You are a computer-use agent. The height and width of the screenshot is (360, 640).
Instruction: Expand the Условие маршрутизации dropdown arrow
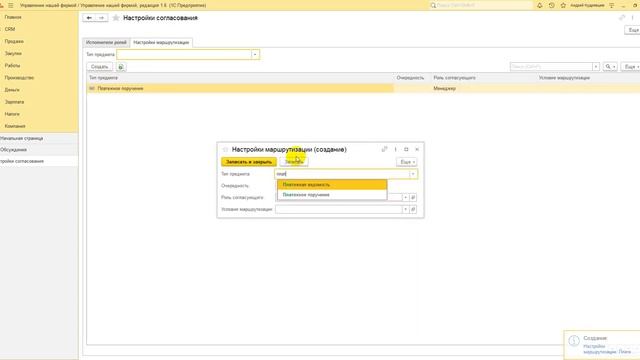[x=405, y=209]
